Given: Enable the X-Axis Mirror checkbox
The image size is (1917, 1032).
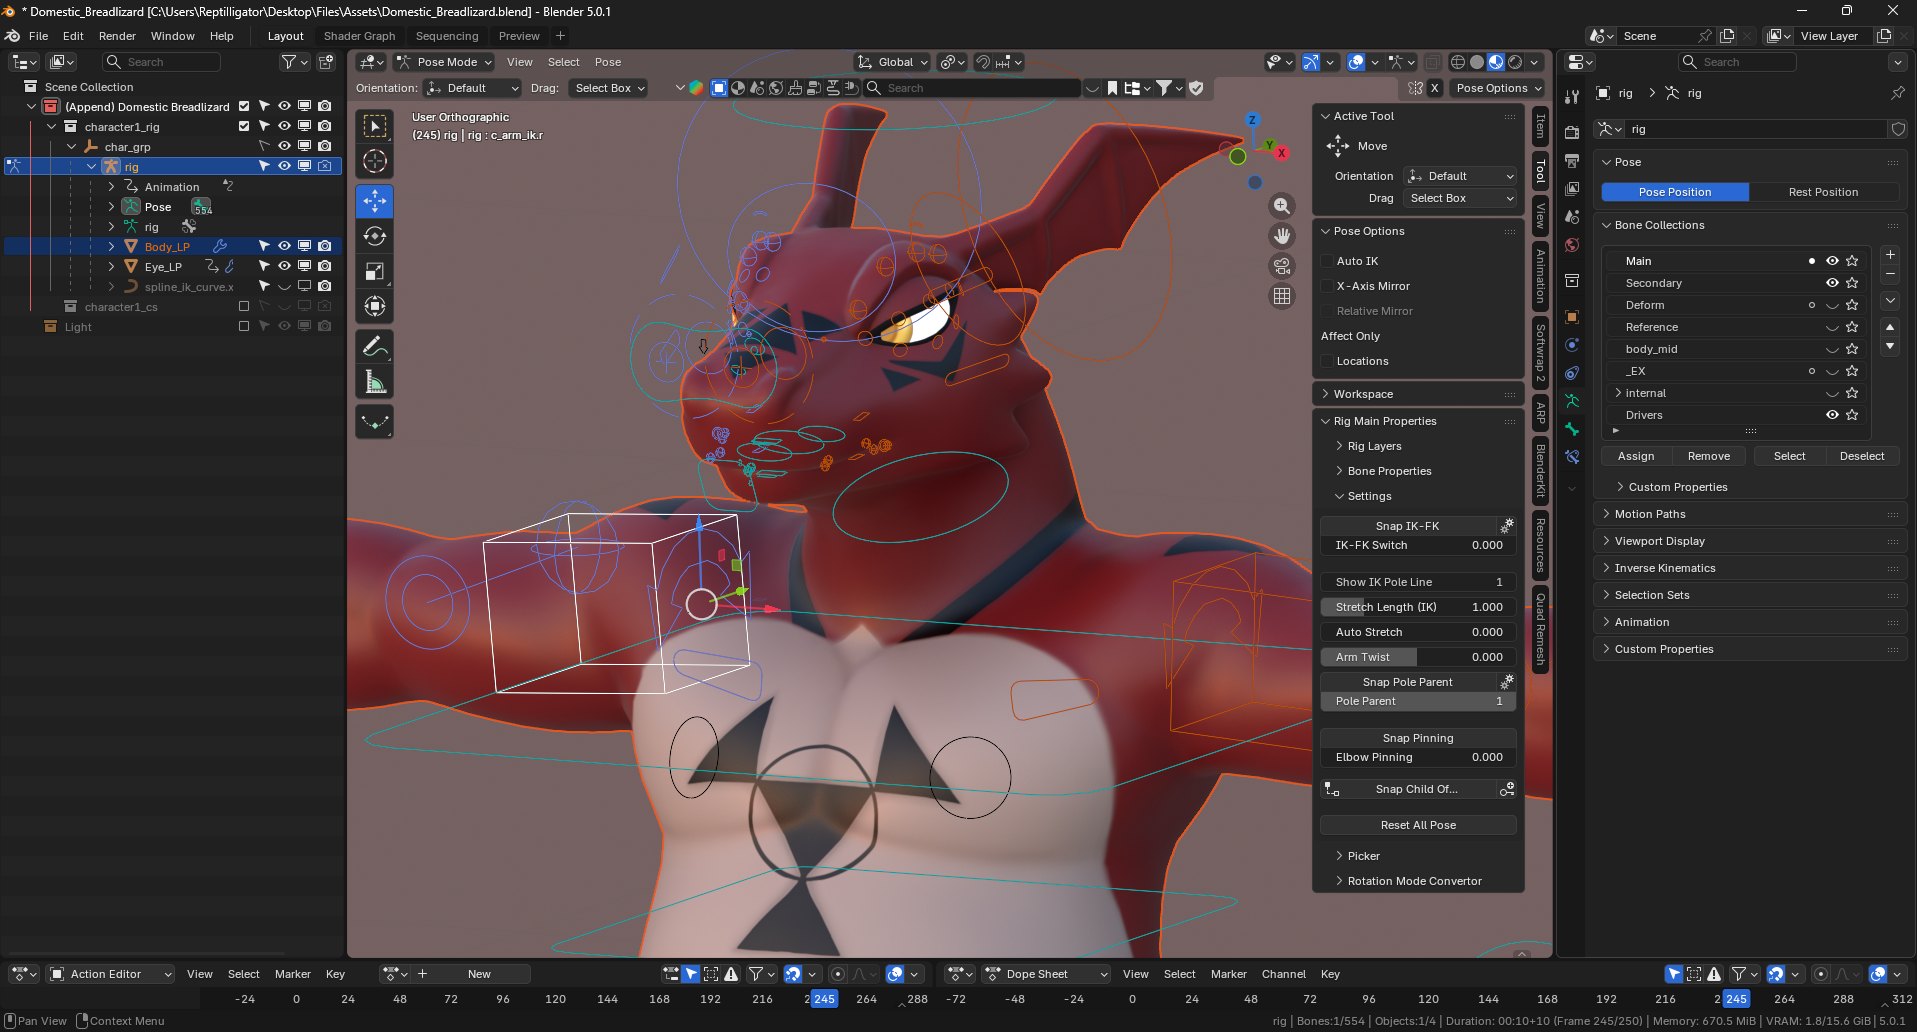Looking at the screenshot, I should 1328,286.
